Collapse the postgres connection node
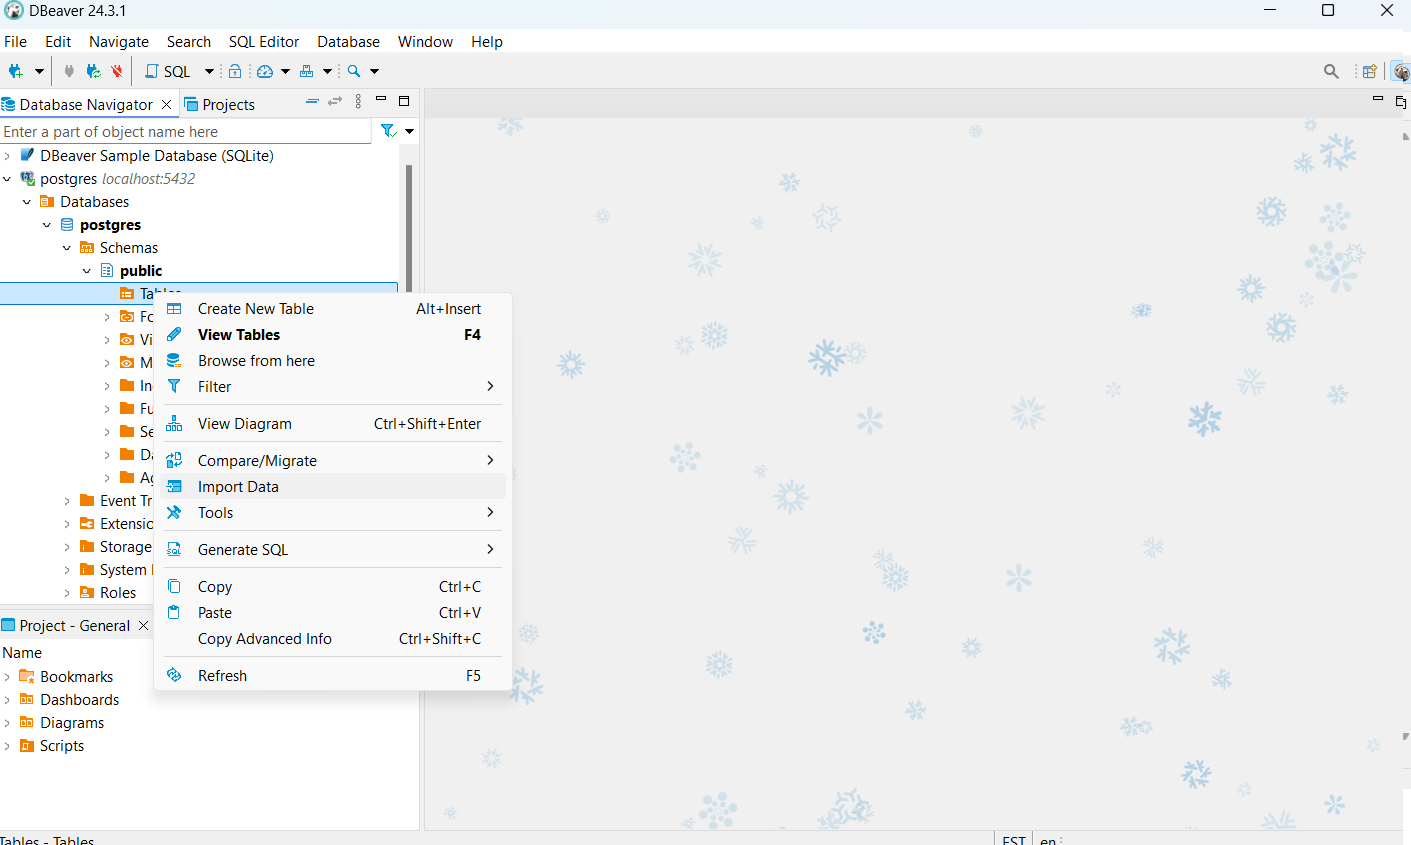This screenshot has width=1411, height=845. (9, 178)
